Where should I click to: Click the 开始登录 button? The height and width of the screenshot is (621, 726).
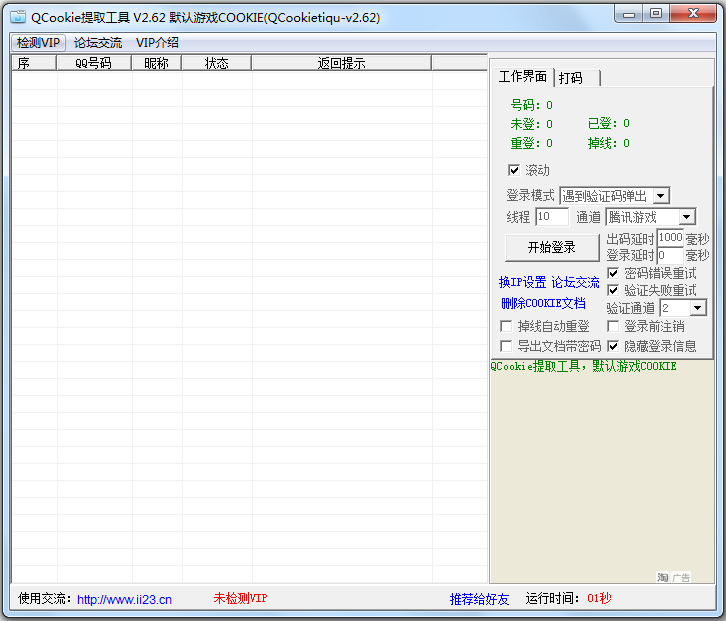tap(551, 247)
